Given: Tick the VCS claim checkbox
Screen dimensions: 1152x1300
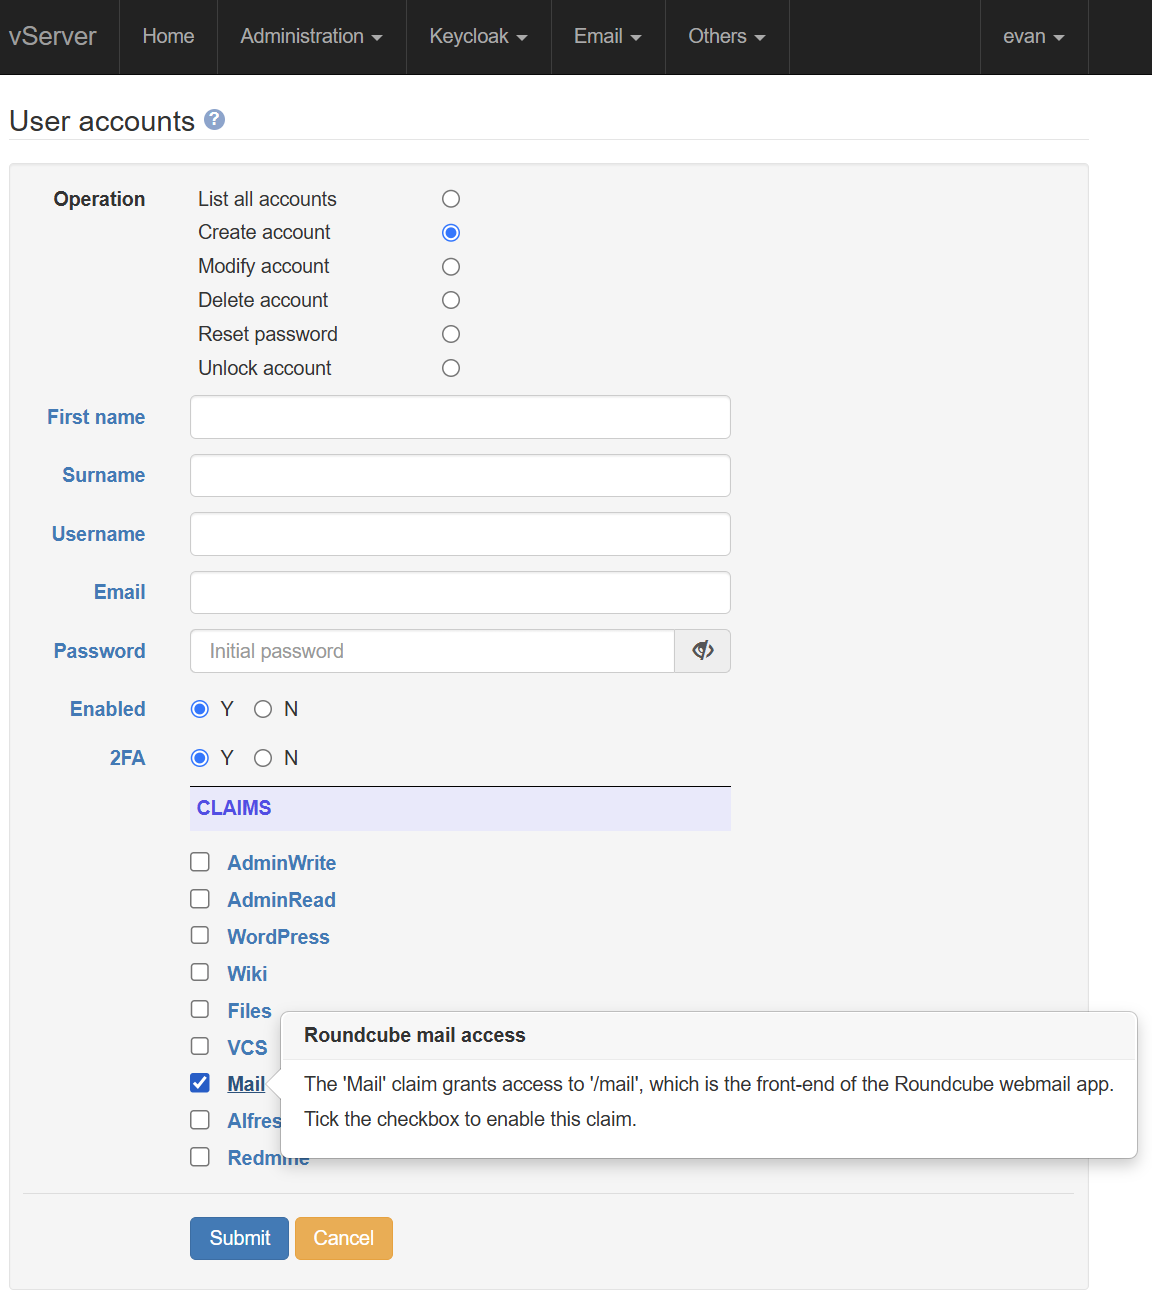Looking at the screenshot, I should 200,1046.
